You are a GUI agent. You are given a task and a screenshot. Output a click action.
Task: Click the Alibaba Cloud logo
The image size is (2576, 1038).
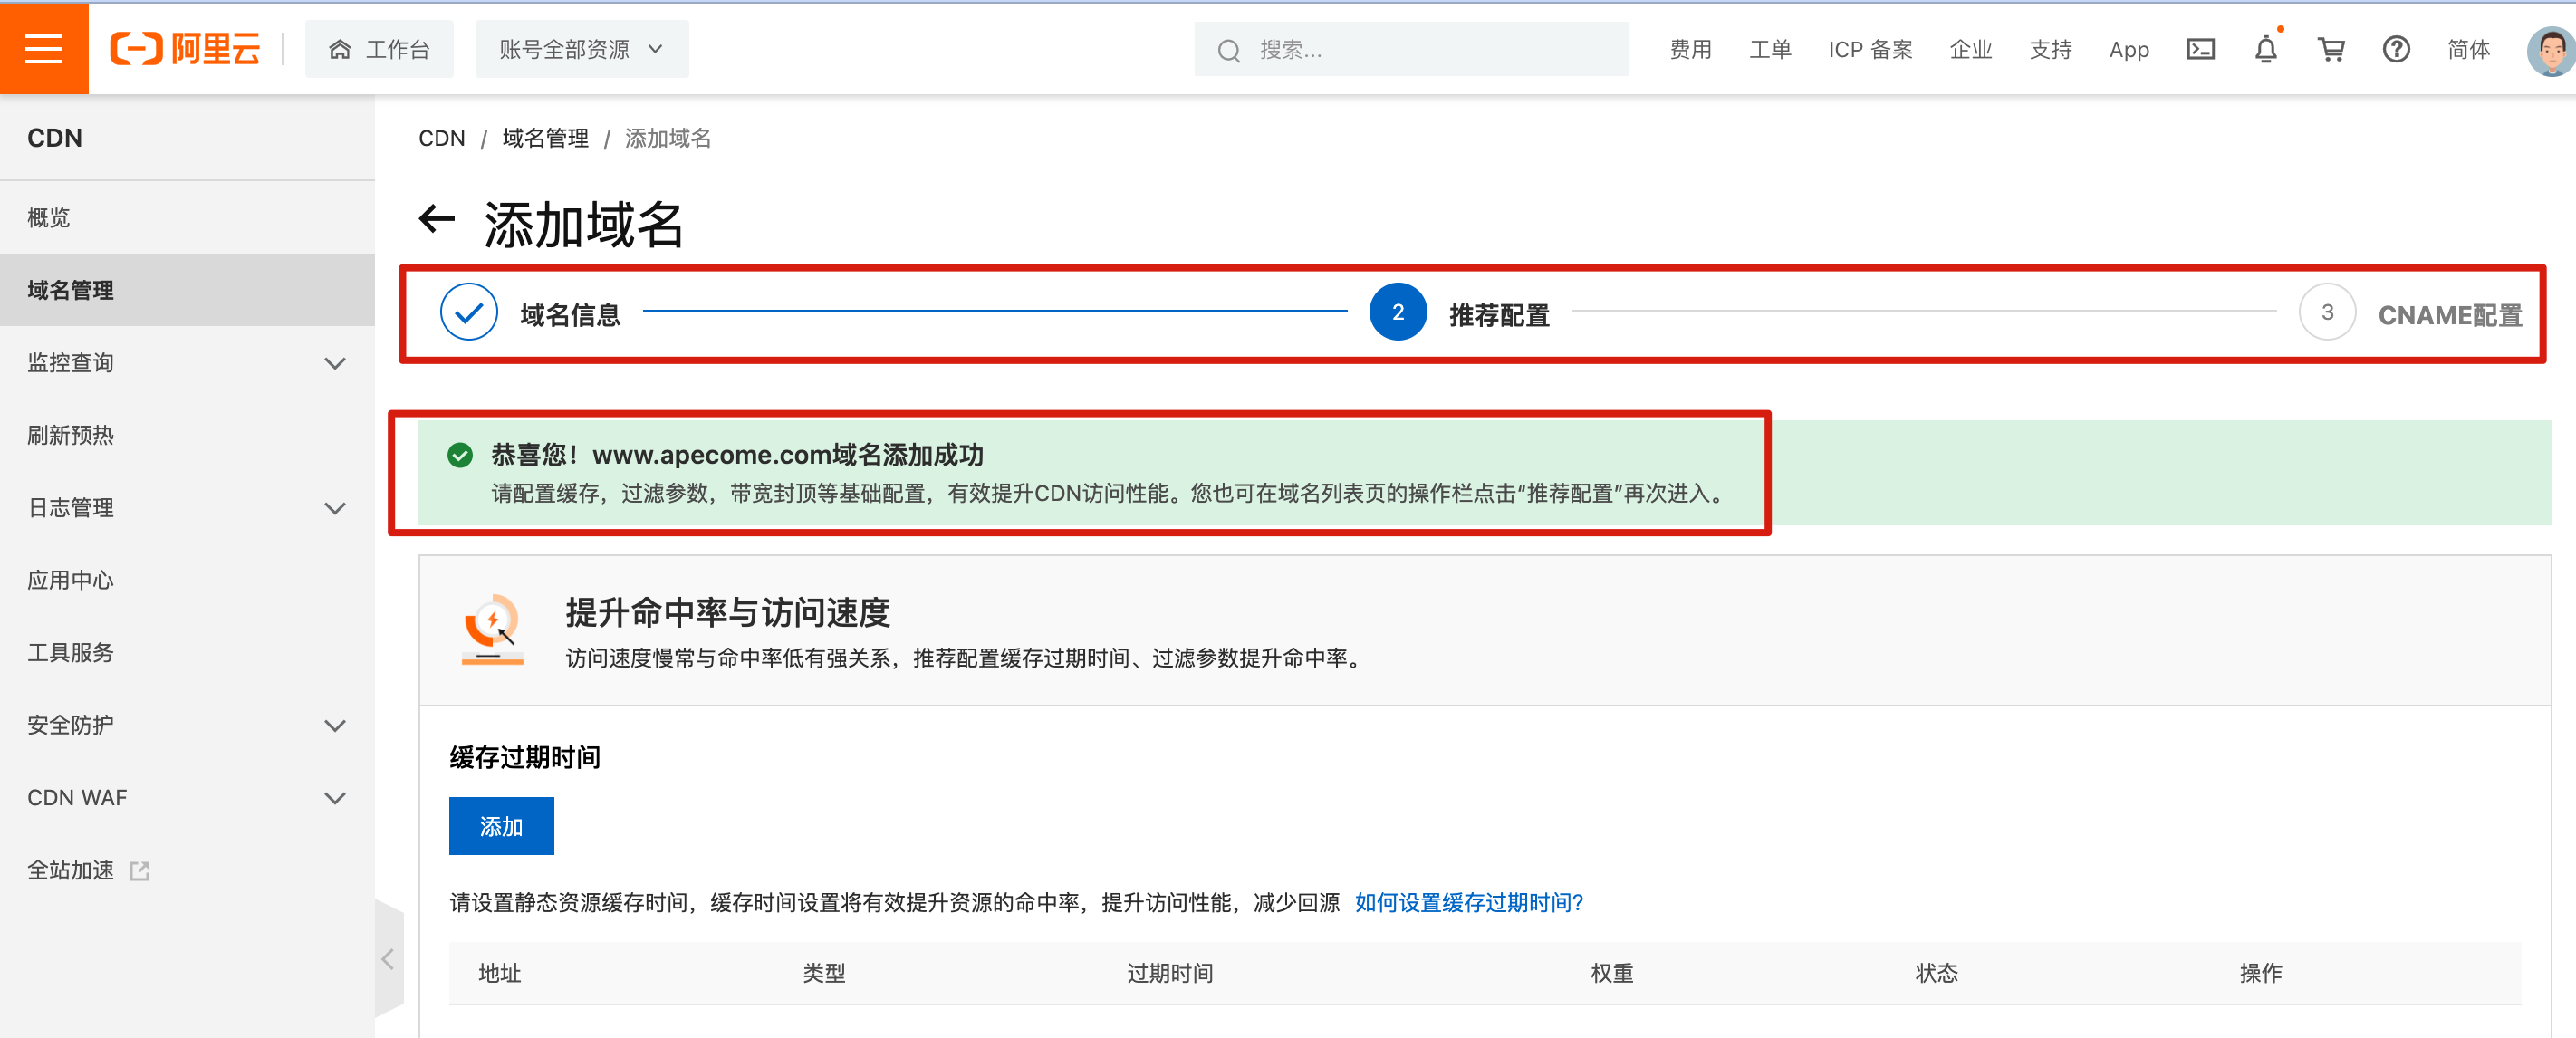185,48
